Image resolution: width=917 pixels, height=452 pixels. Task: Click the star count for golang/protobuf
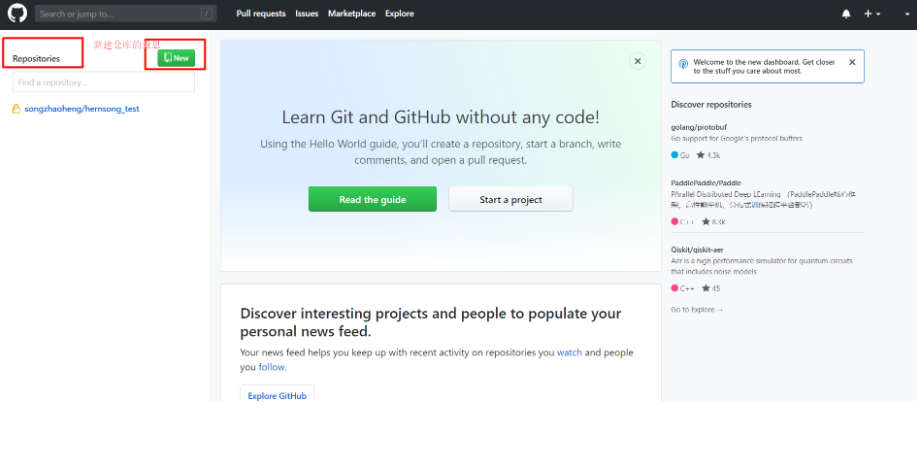click(x=709, y=155)
